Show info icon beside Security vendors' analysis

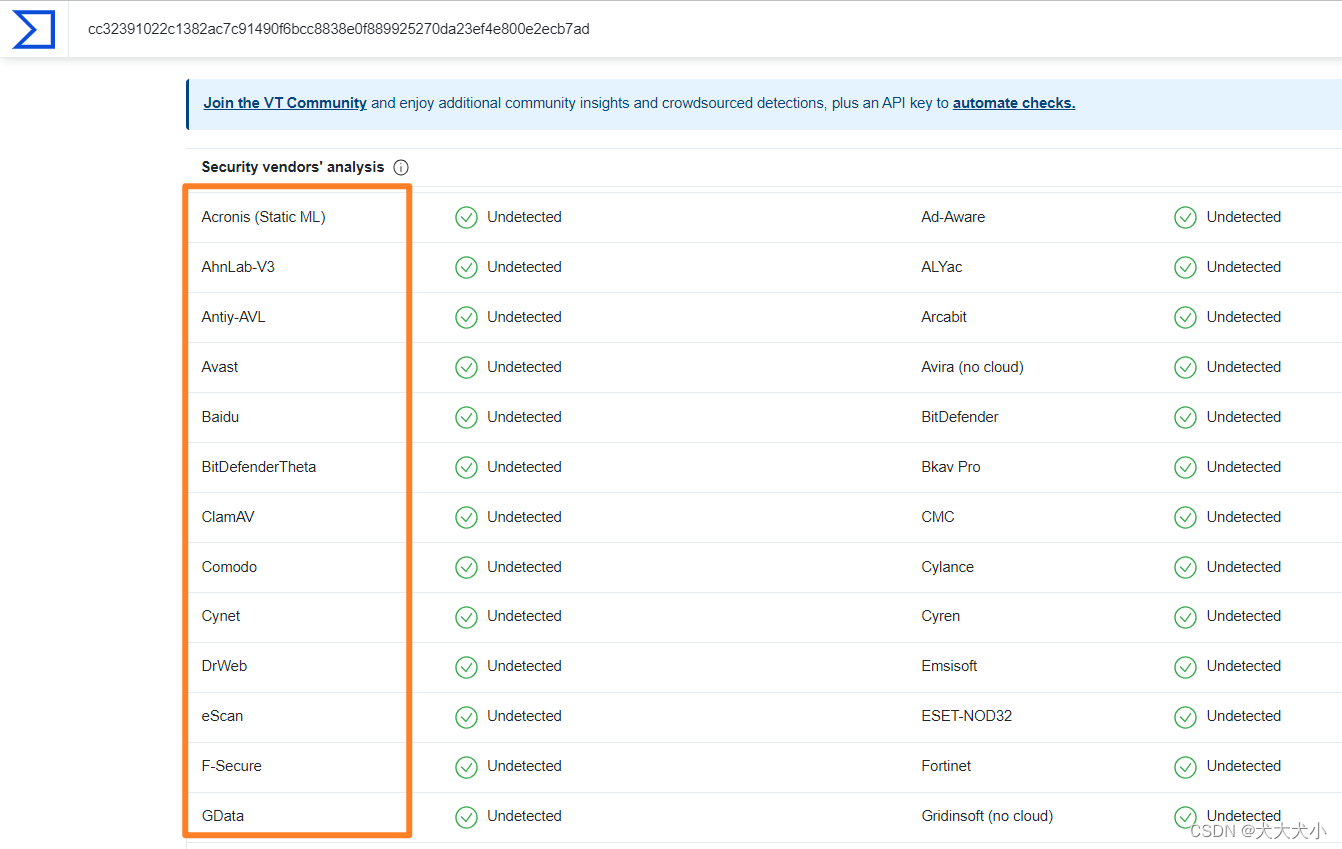(x=401, y=167)
